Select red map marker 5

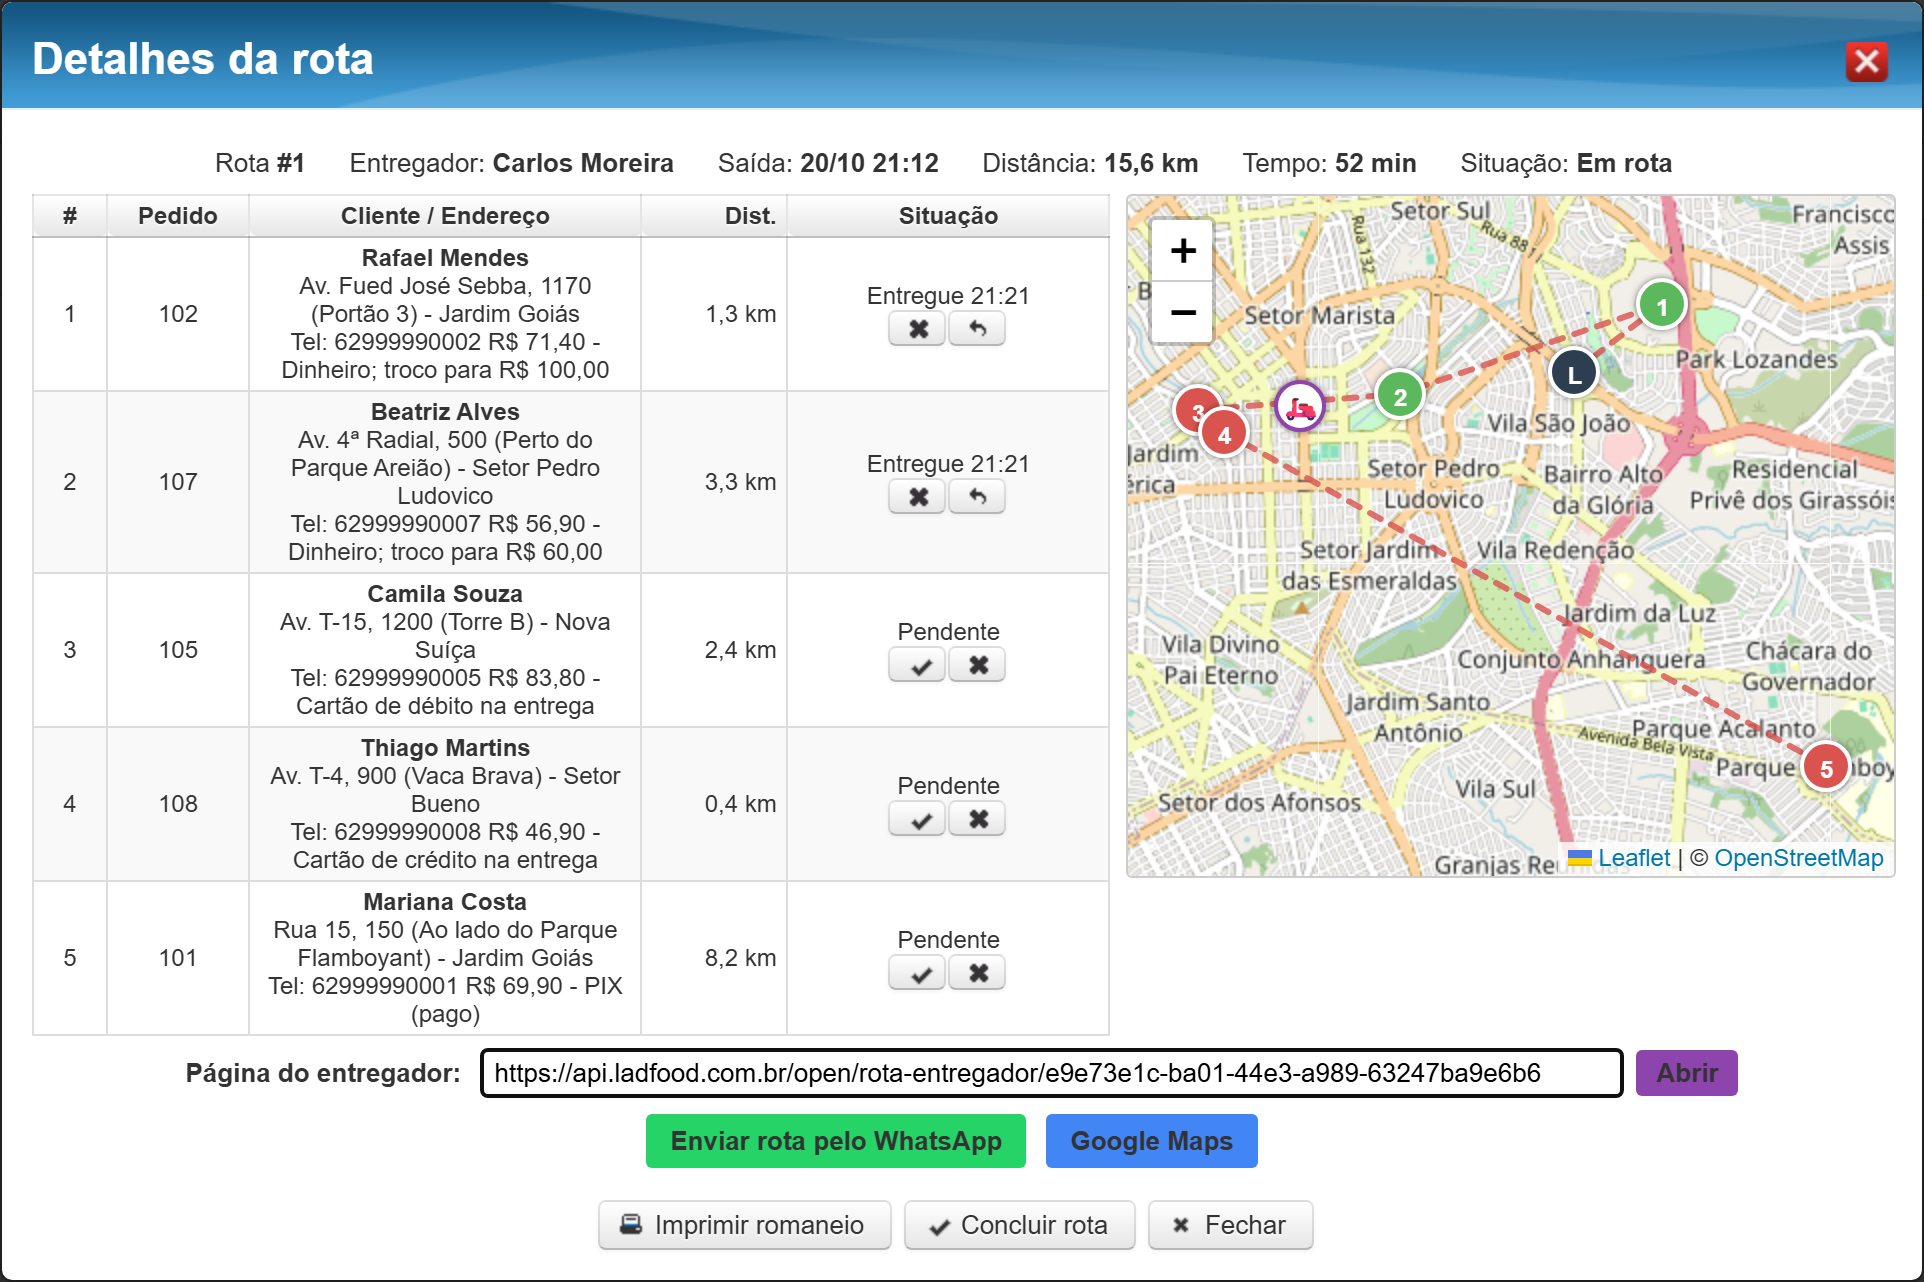pos(1826,768)
